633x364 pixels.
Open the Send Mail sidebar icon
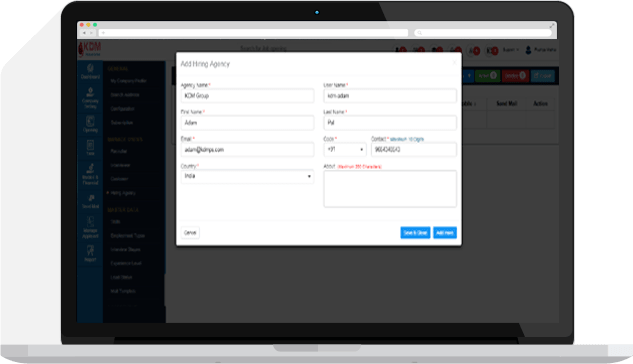90,201
